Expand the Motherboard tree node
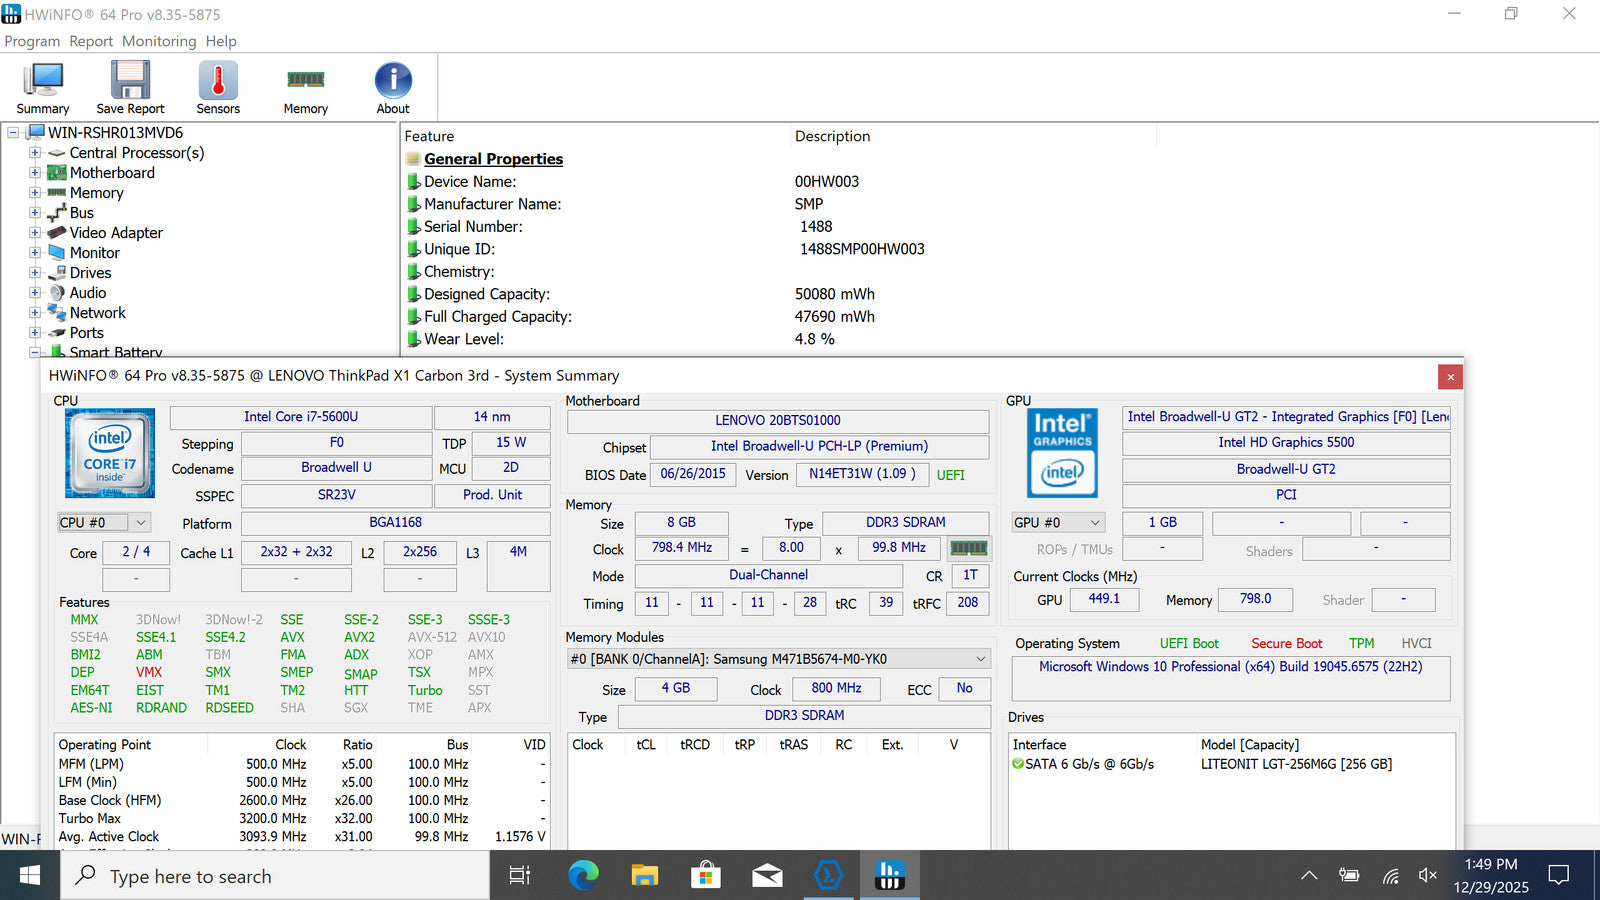Viewport: 1600px width, 900px height. point(35,173)
